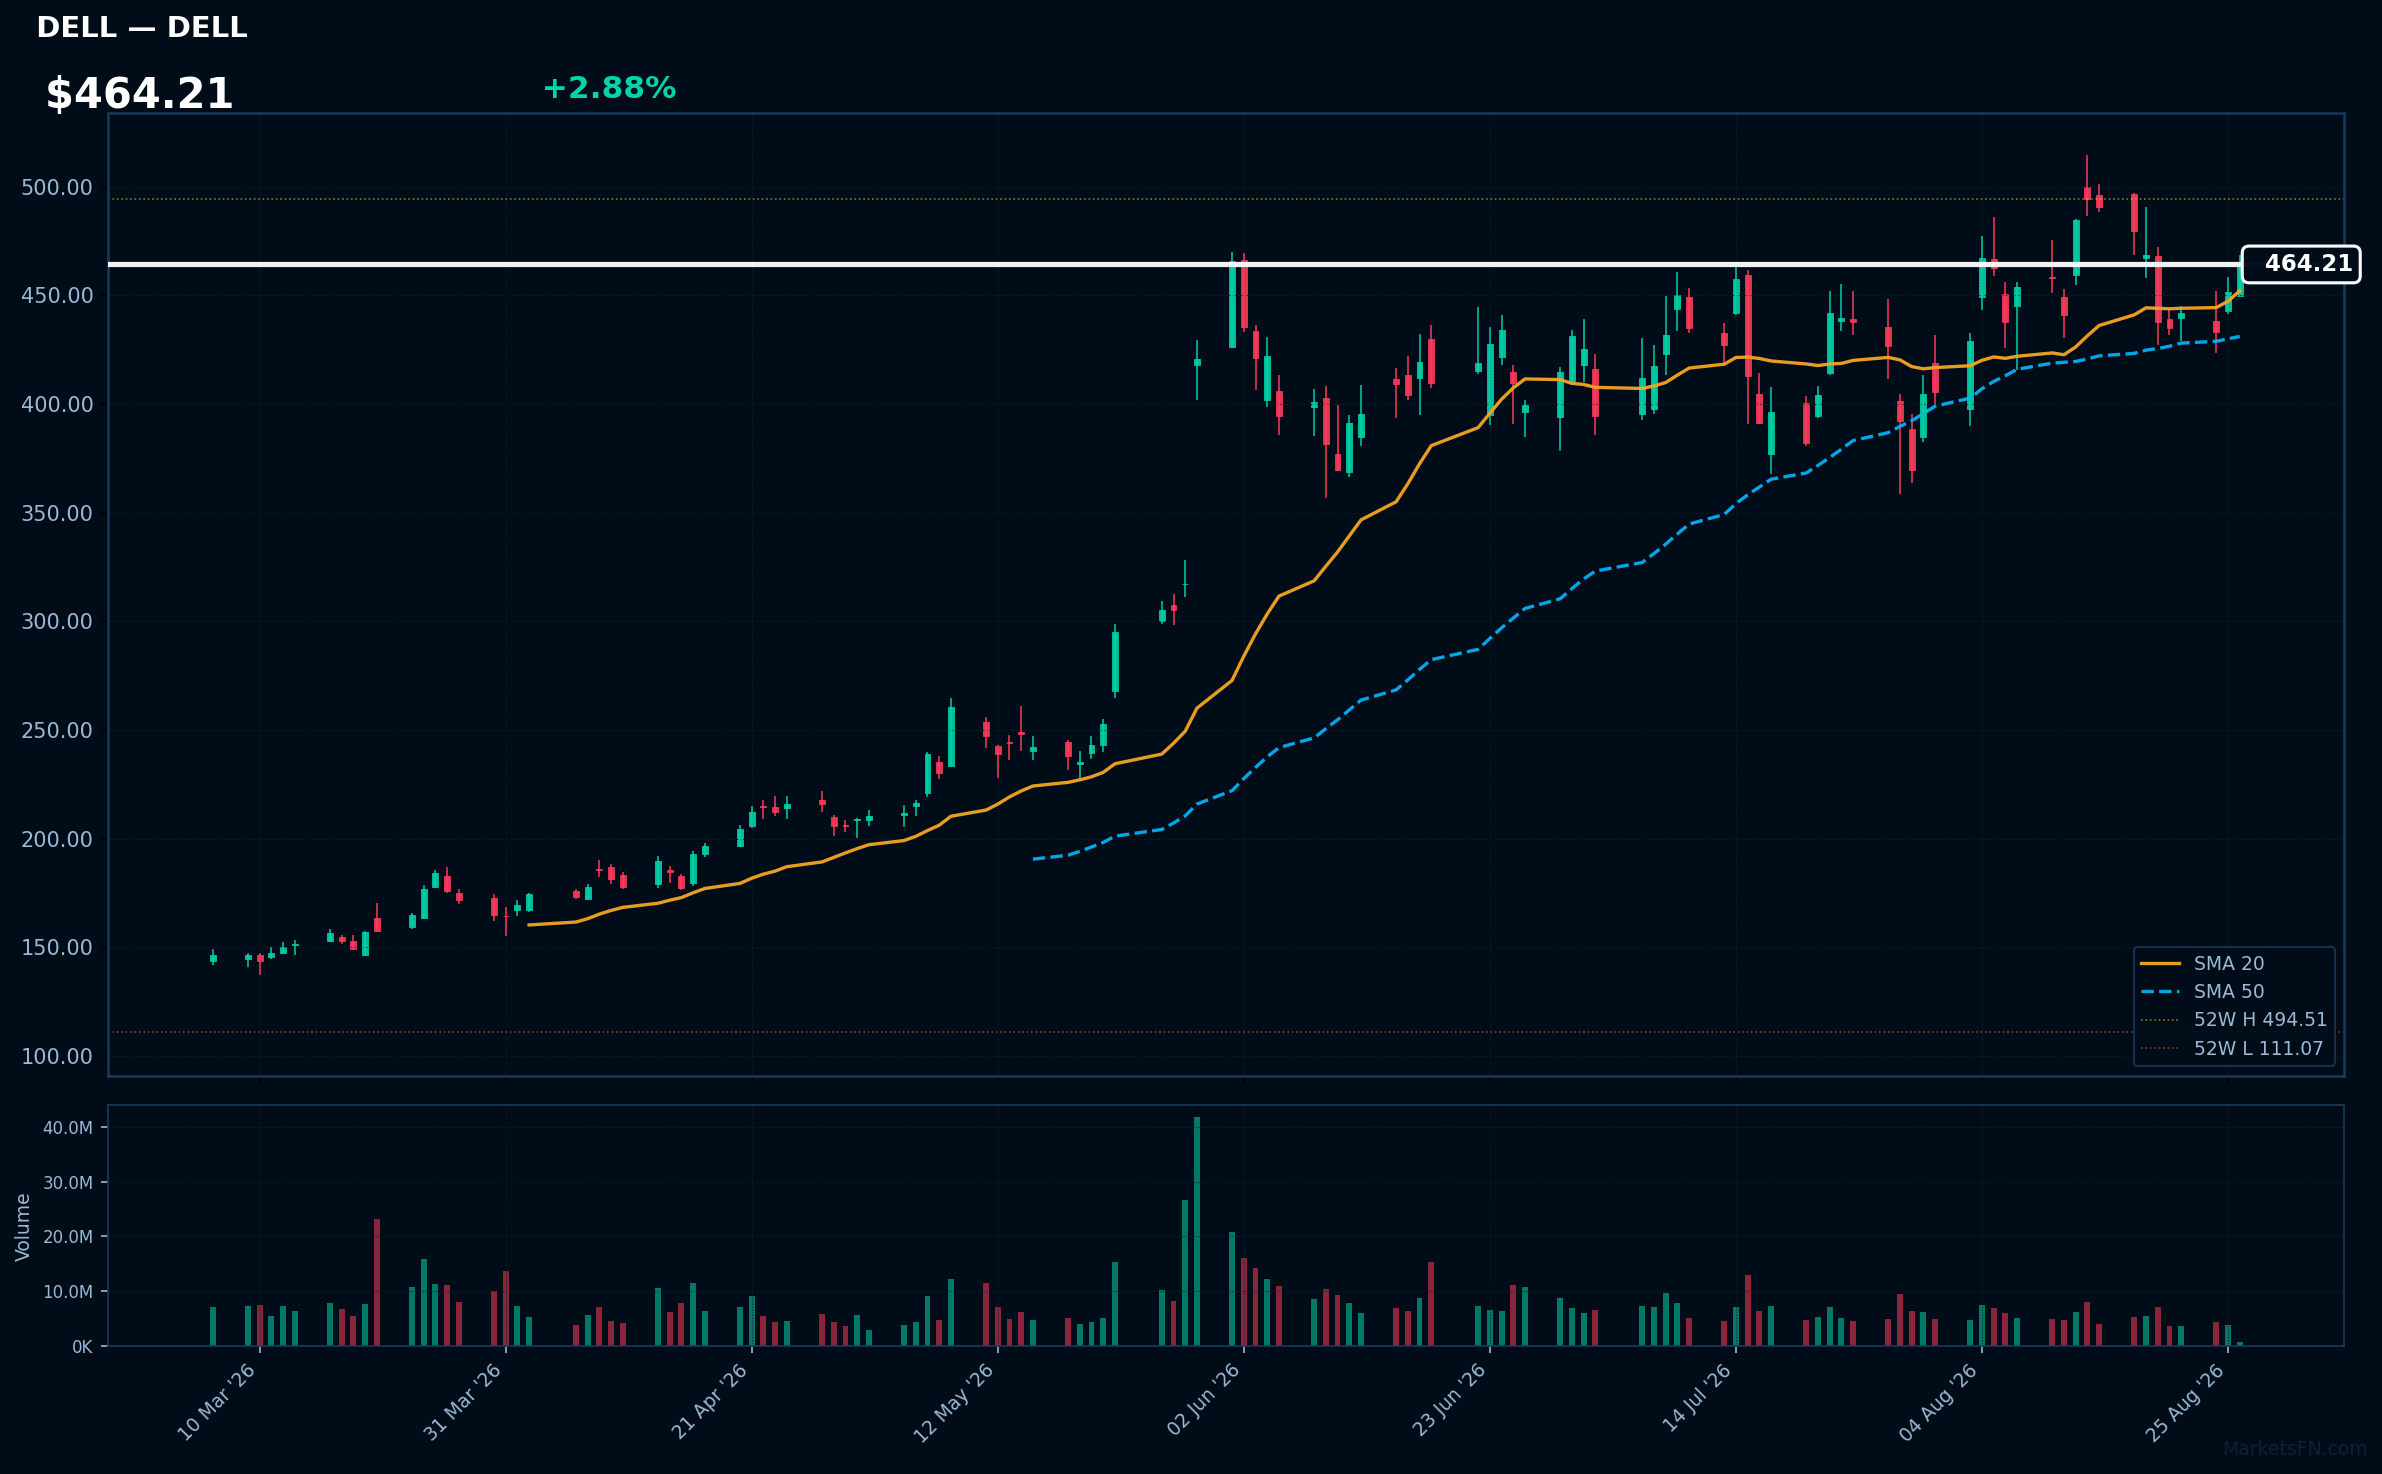This screenshot has height=1474, width=2382.
Task: Click the 14 Jul '26 date label
Action: tap(1697, 1398)
